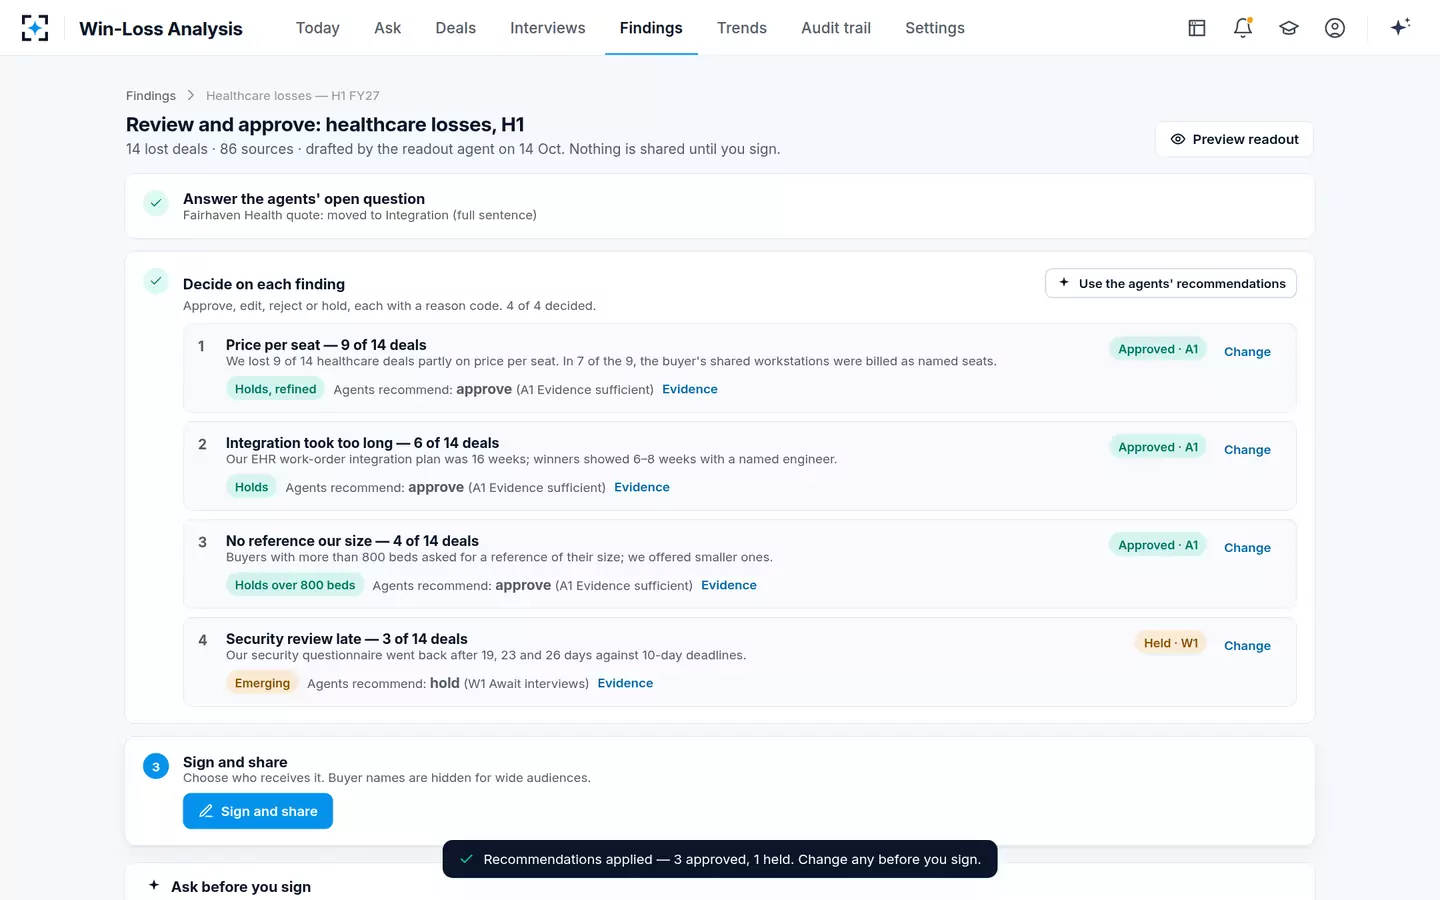Image resolution: width=1440 pixels, height=900 pixels.
Task: Click the green check beside Decide on each finding
Action: pos(156,282)
